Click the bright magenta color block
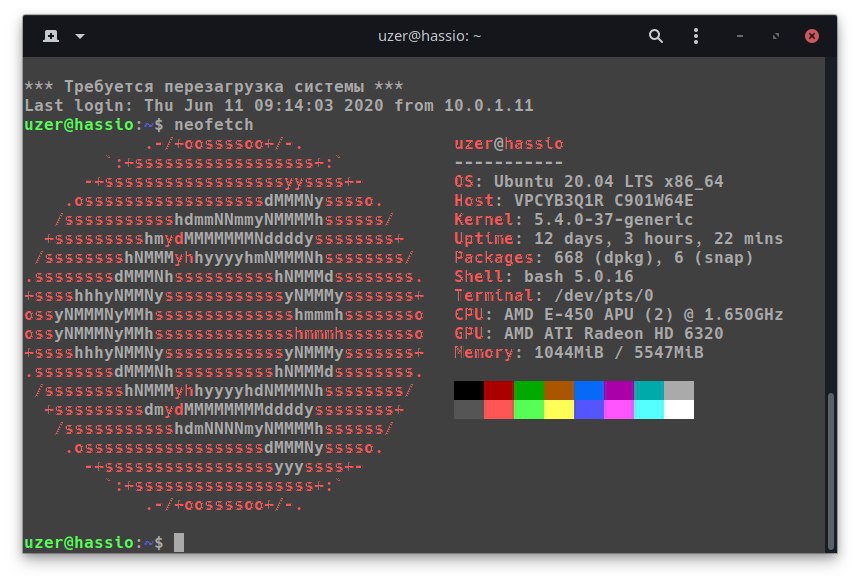This screenshot has width=860, height=584. coord(619,410)
